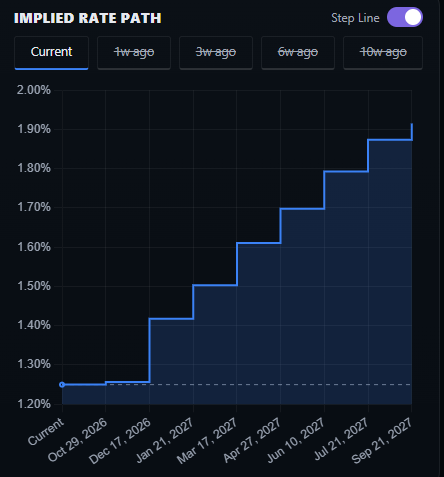The image size is (444, 477).
Task: Click the Apr 27, 2027 axis label
Action: [x=252, y=440]
